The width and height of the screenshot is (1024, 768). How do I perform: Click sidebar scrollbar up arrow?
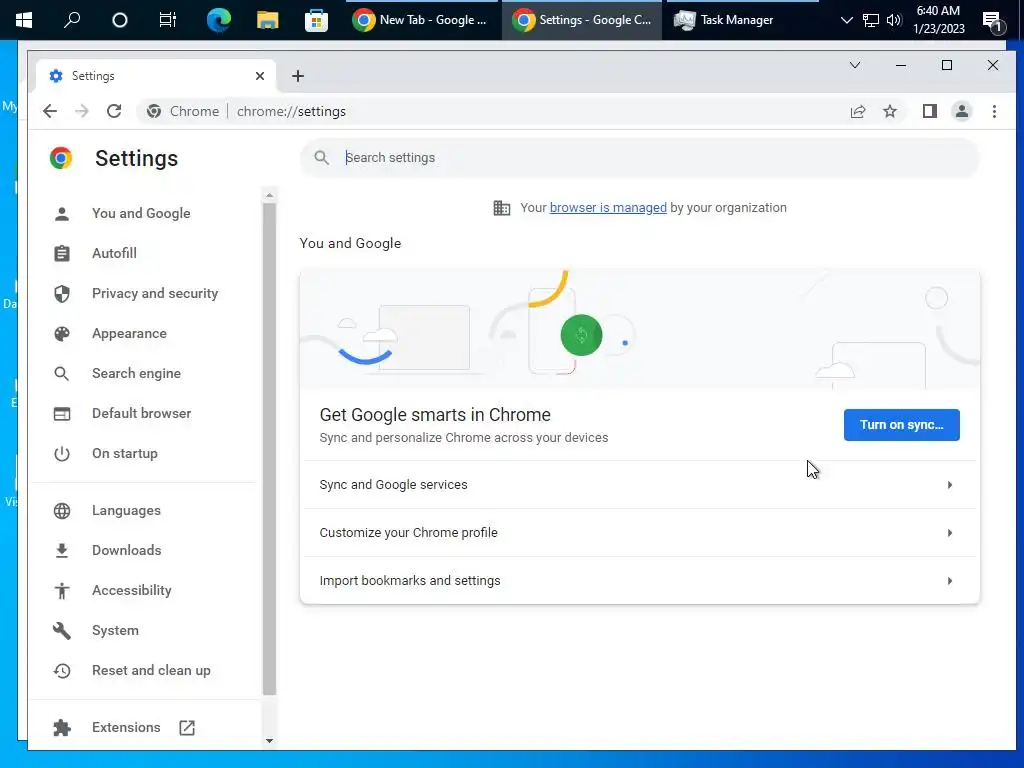(x=269, y=195)
